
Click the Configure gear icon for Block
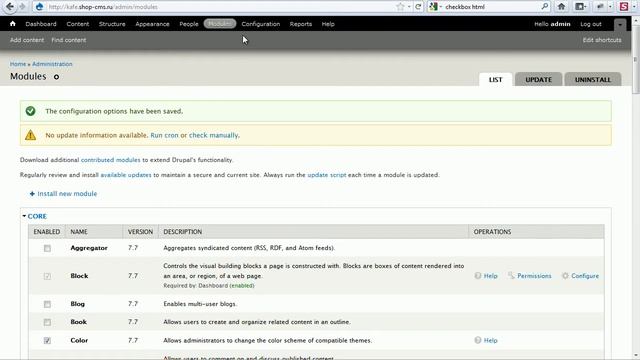[x=565, y=276]
